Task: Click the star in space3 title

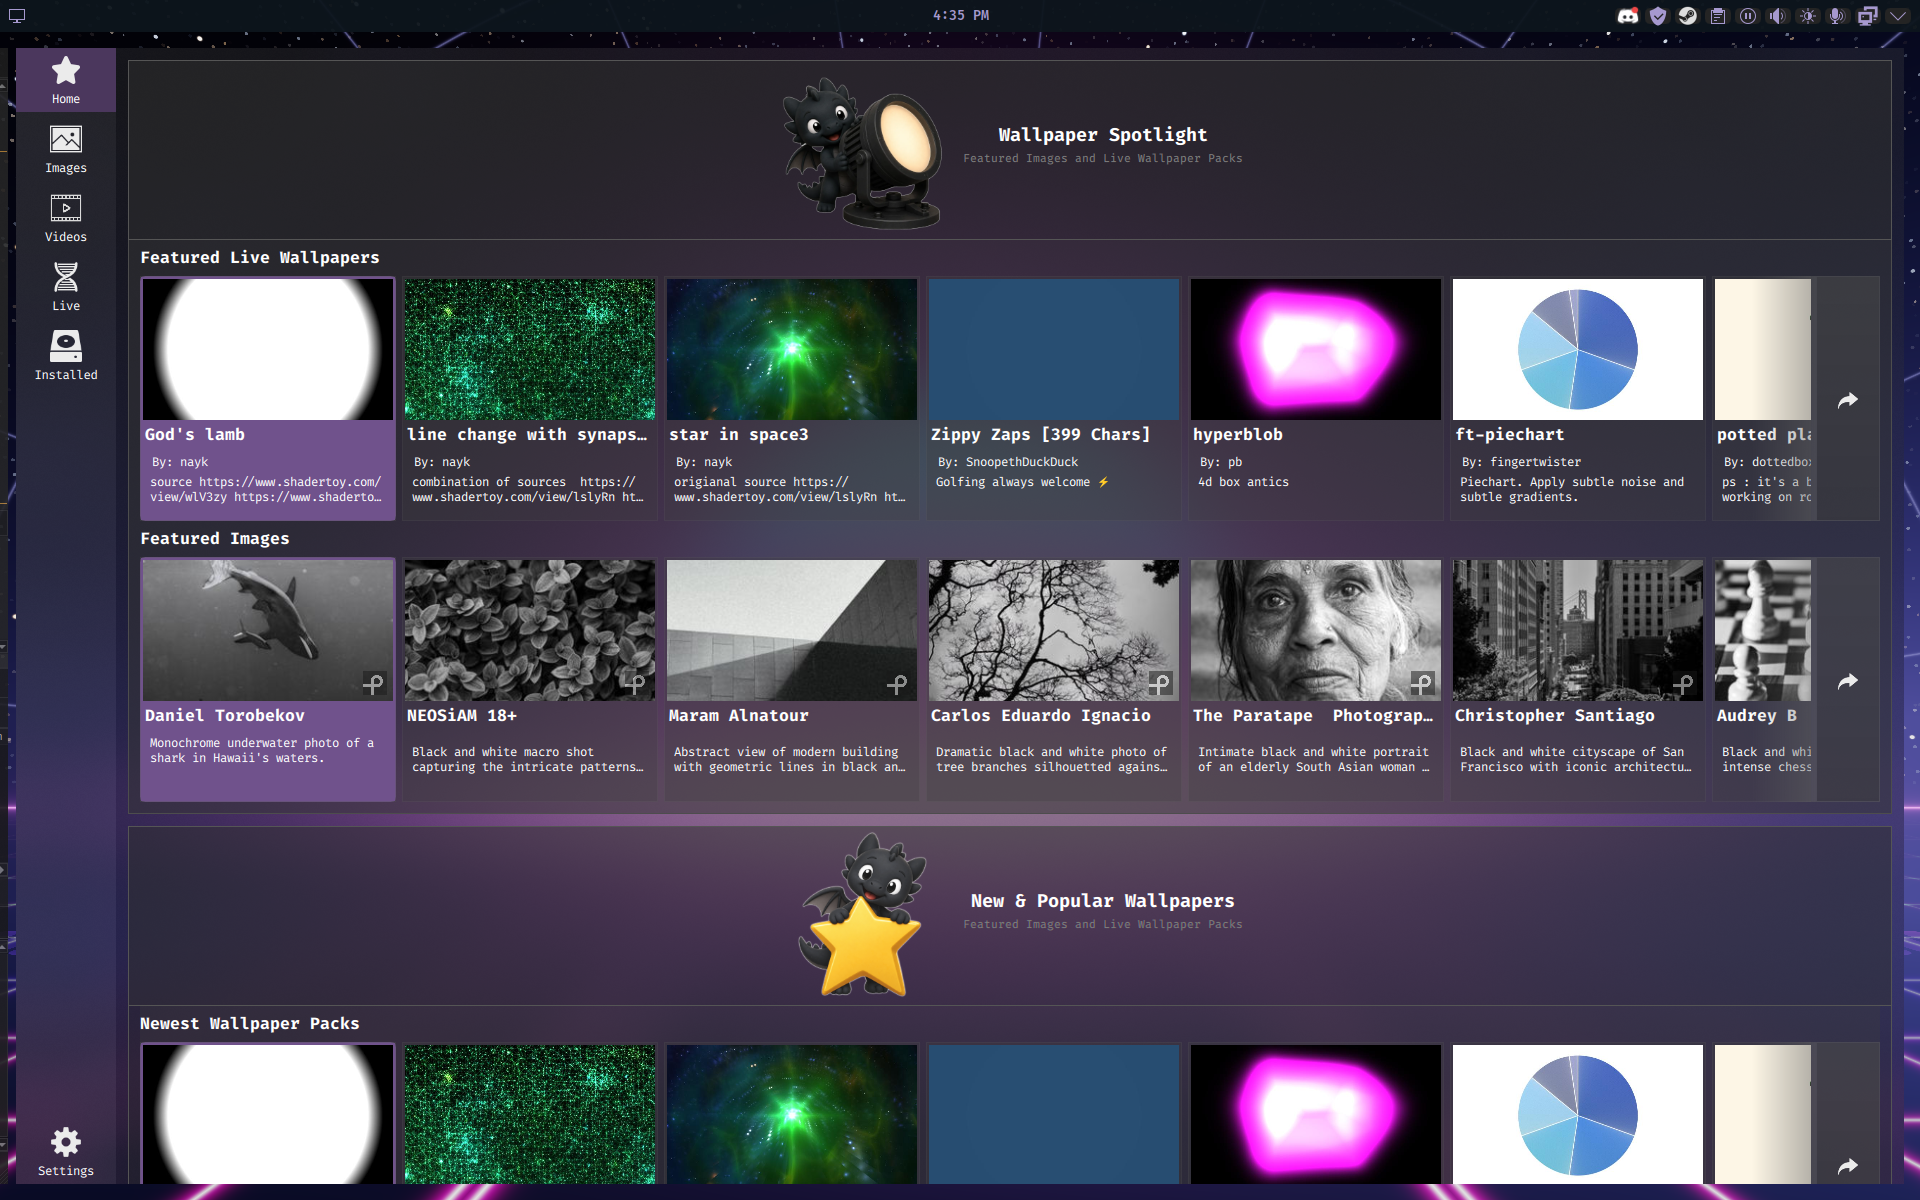Action: [x=738, y=434]
